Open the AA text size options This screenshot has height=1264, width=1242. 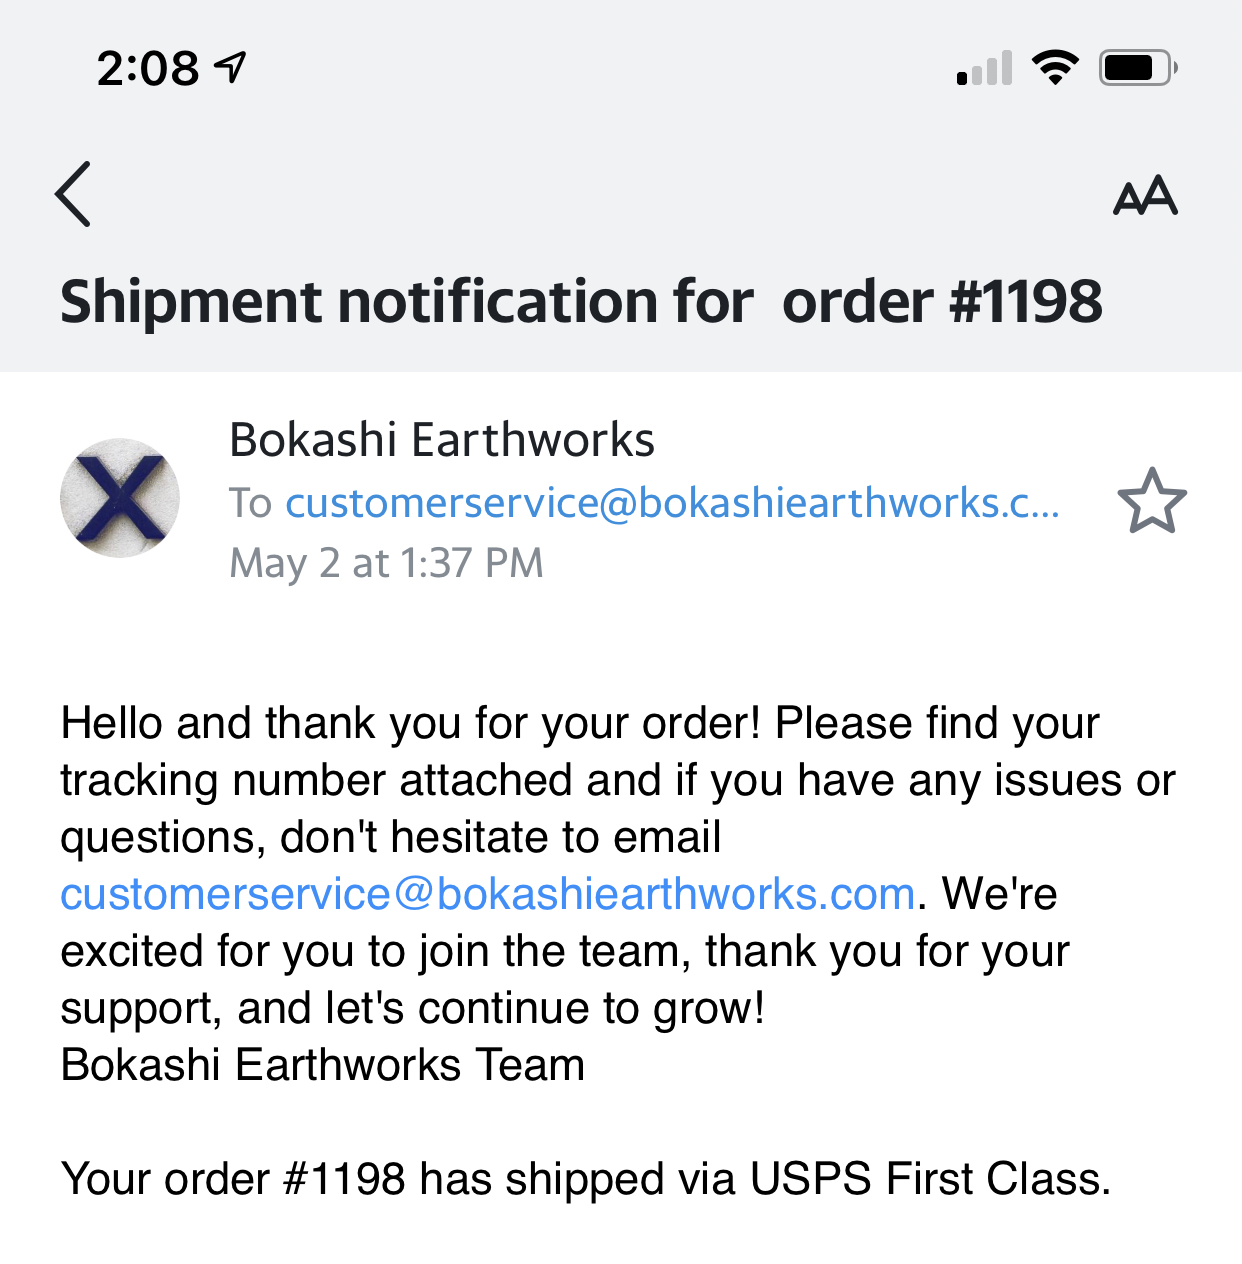tap(1145, 195)
